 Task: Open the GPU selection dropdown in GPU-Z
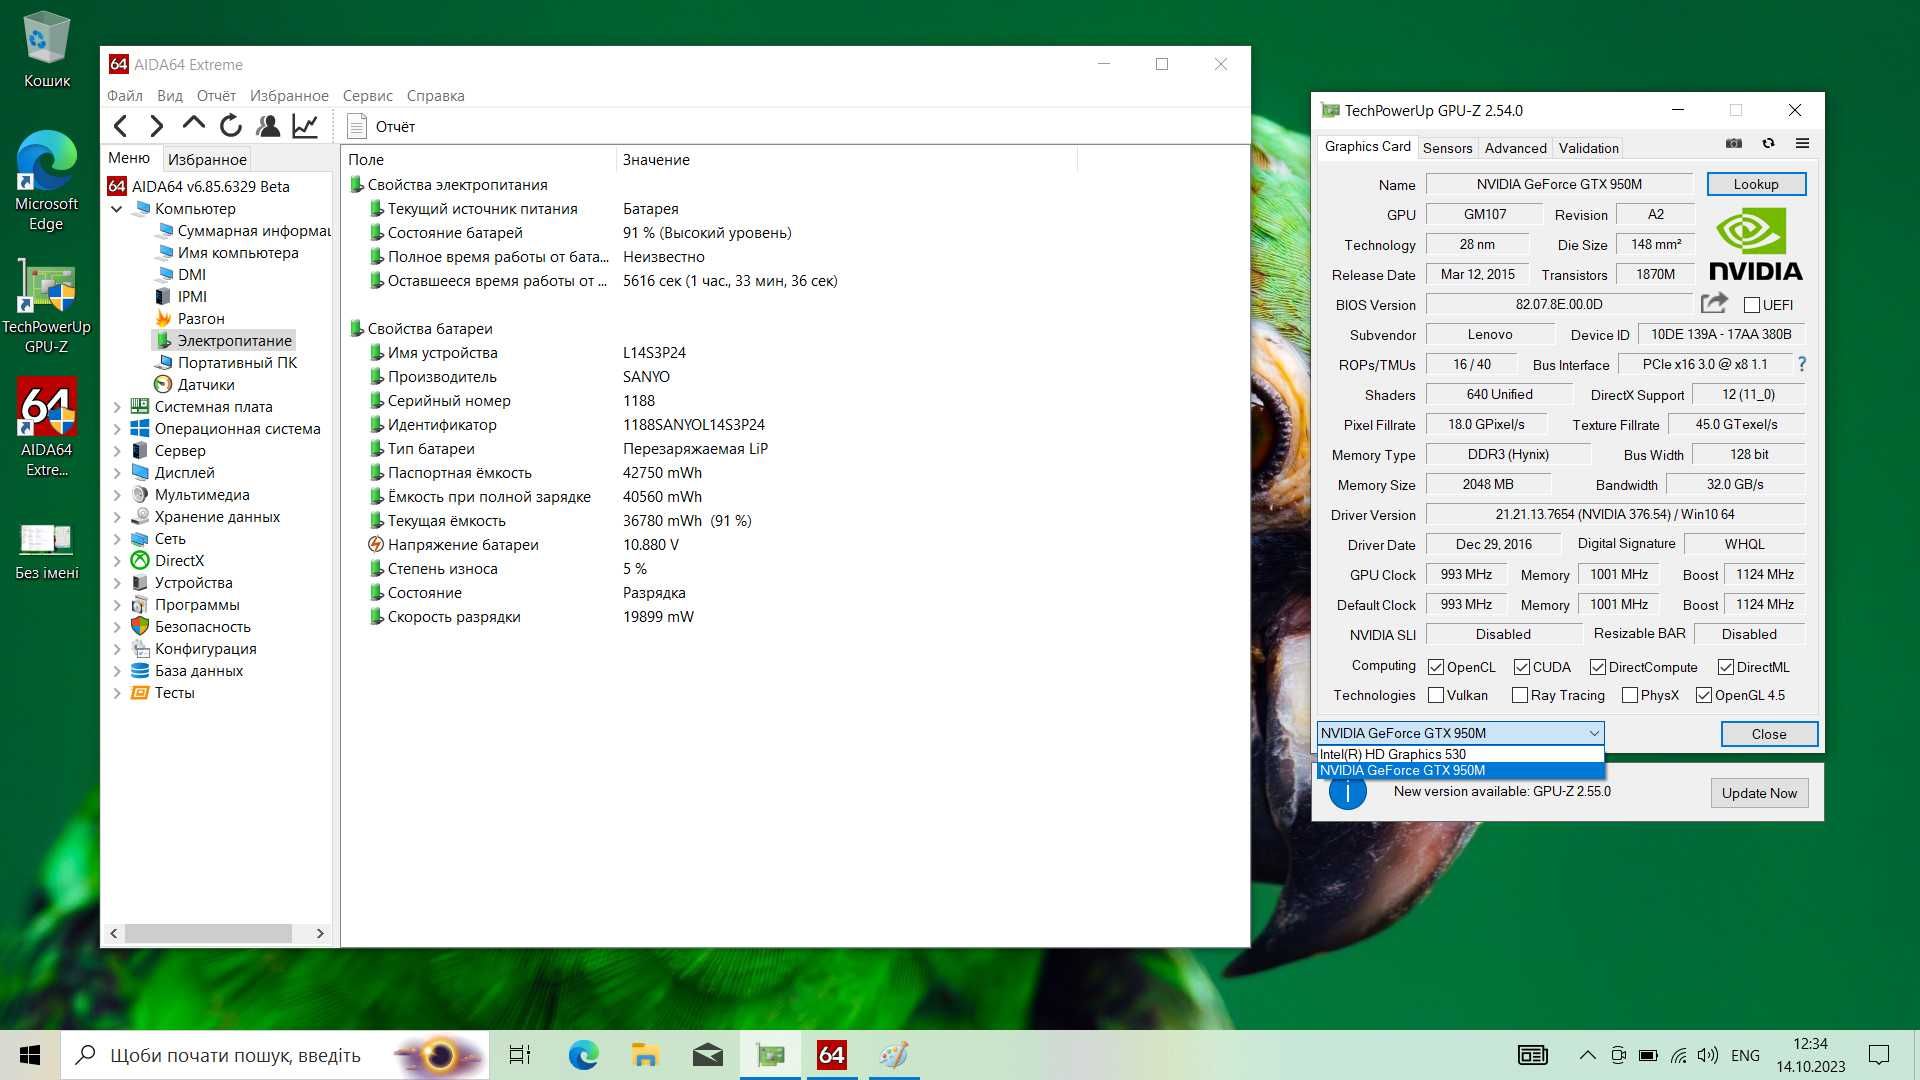[x=1460, y=733]
